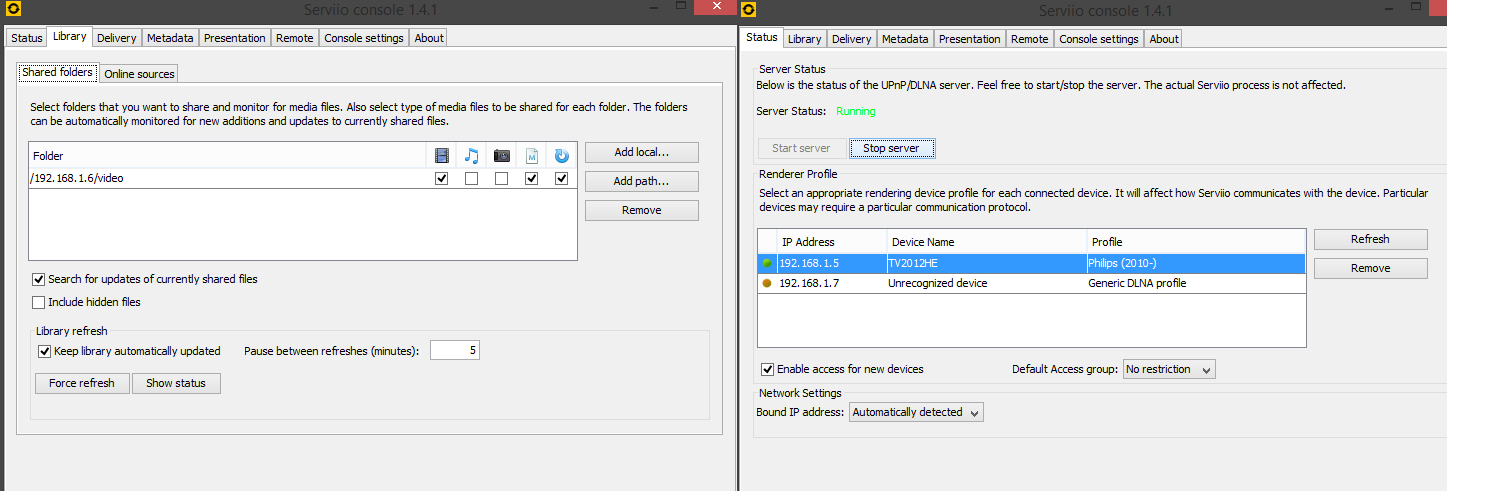Click the music note column header icon

(x=471, y=156)
